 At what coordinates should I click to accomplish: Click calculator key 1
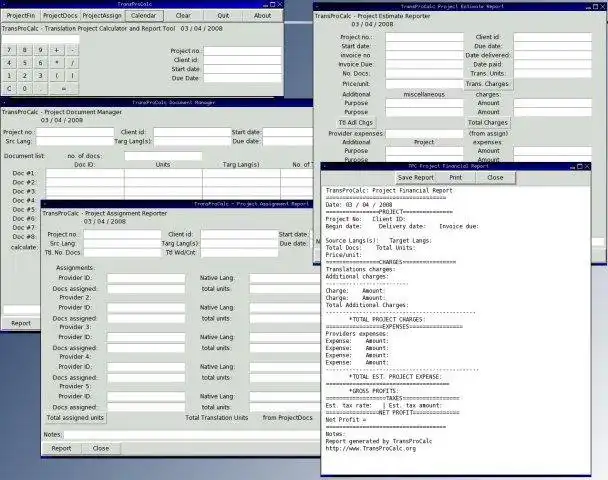[x=9, y=76]
